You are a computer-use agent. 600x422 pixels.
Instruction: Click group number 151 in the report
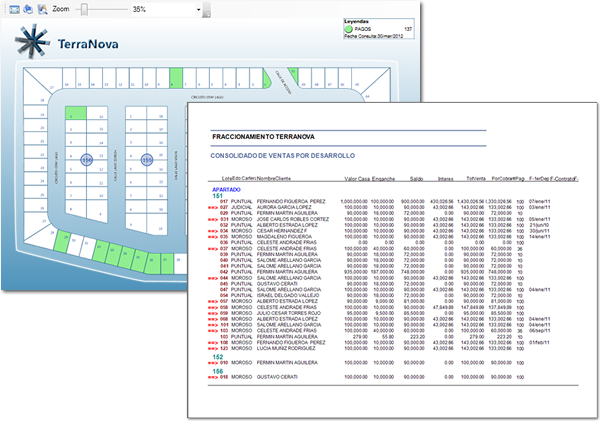217,196
